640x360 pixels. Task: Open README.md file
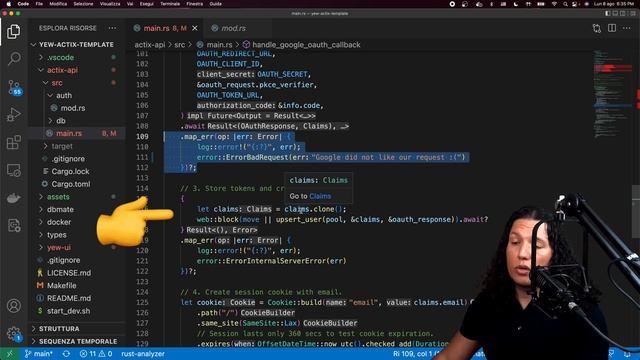coord(69,298)
